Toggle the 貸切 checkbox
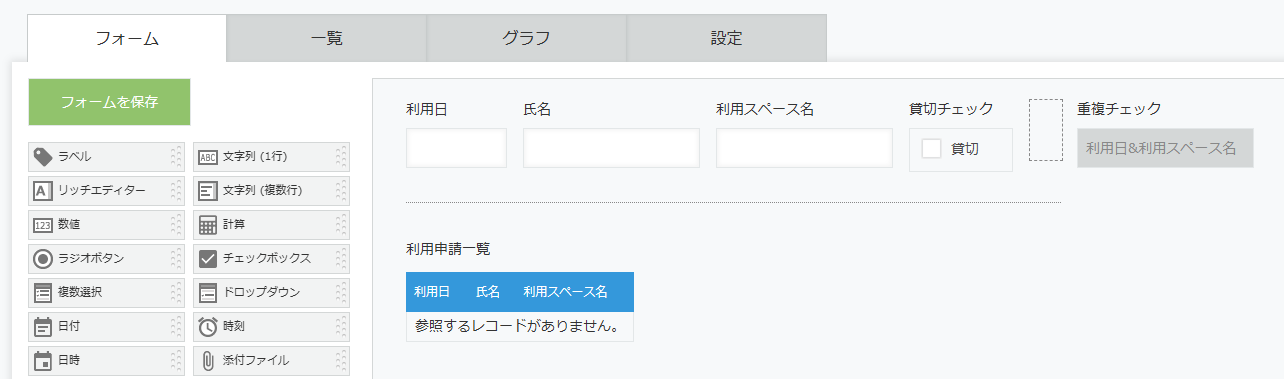Viewport: 1284px width, 379px height. (x=932, y=149)
